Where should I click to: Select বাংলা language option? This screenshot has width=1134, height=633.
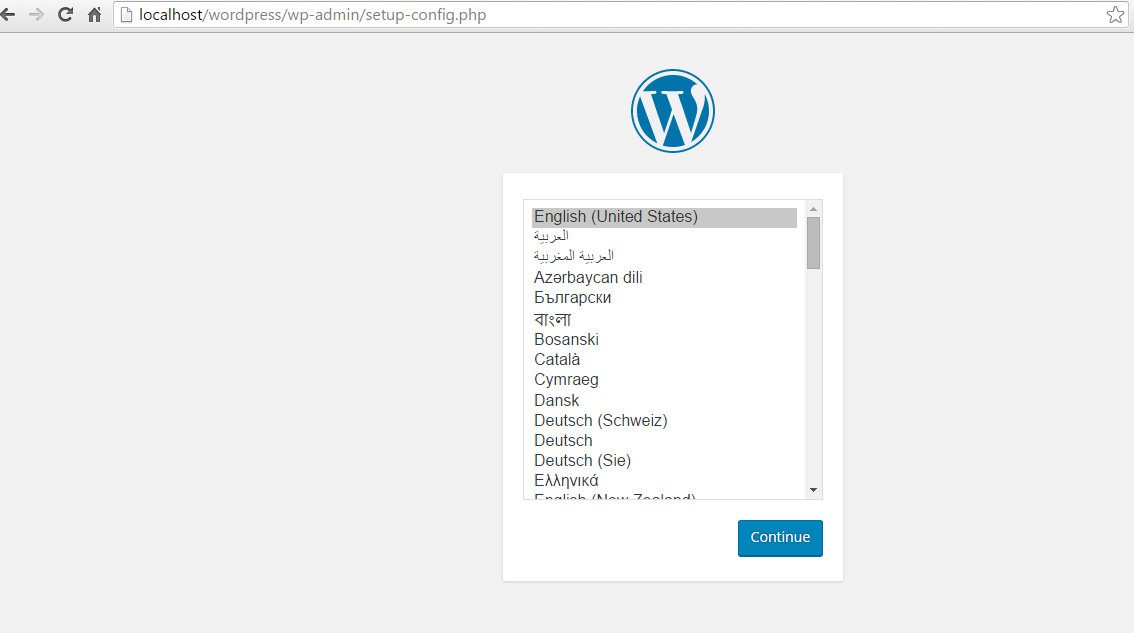click(x=664, y=319)
